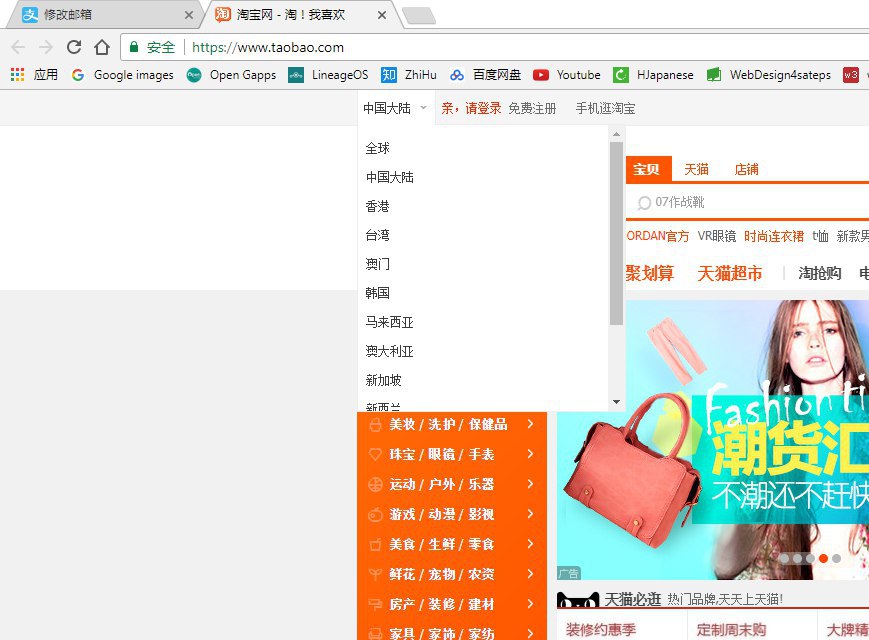Click the Taobao search input field
The width and height of the screenshot is (869, 640).
750,203
